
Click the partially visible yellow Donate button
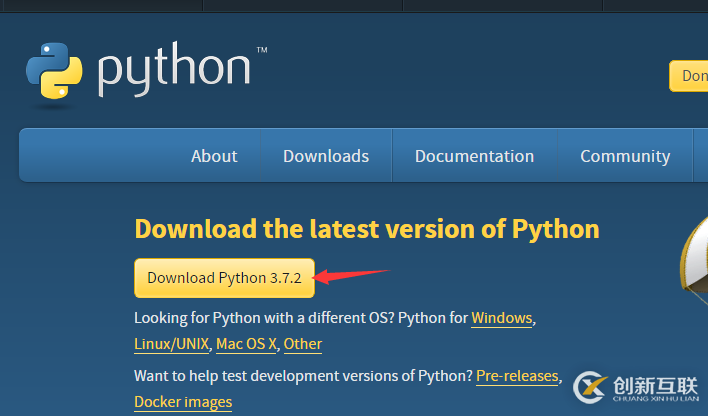click(690, 76)
